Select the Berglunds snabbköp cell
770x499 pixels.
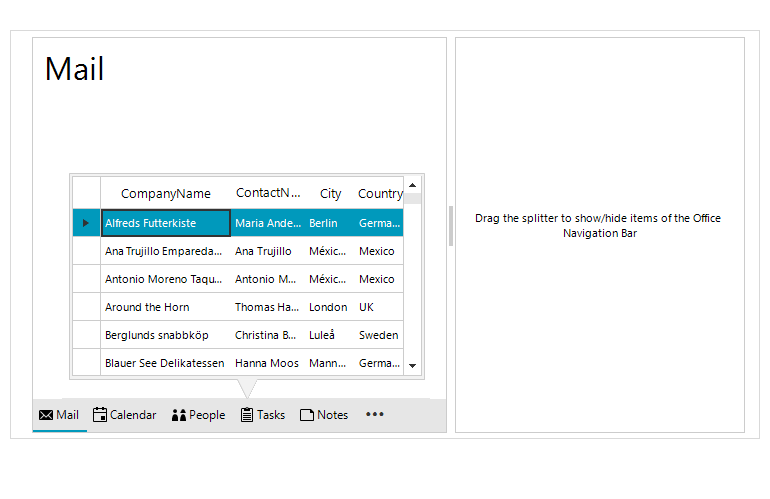point(165,335)
